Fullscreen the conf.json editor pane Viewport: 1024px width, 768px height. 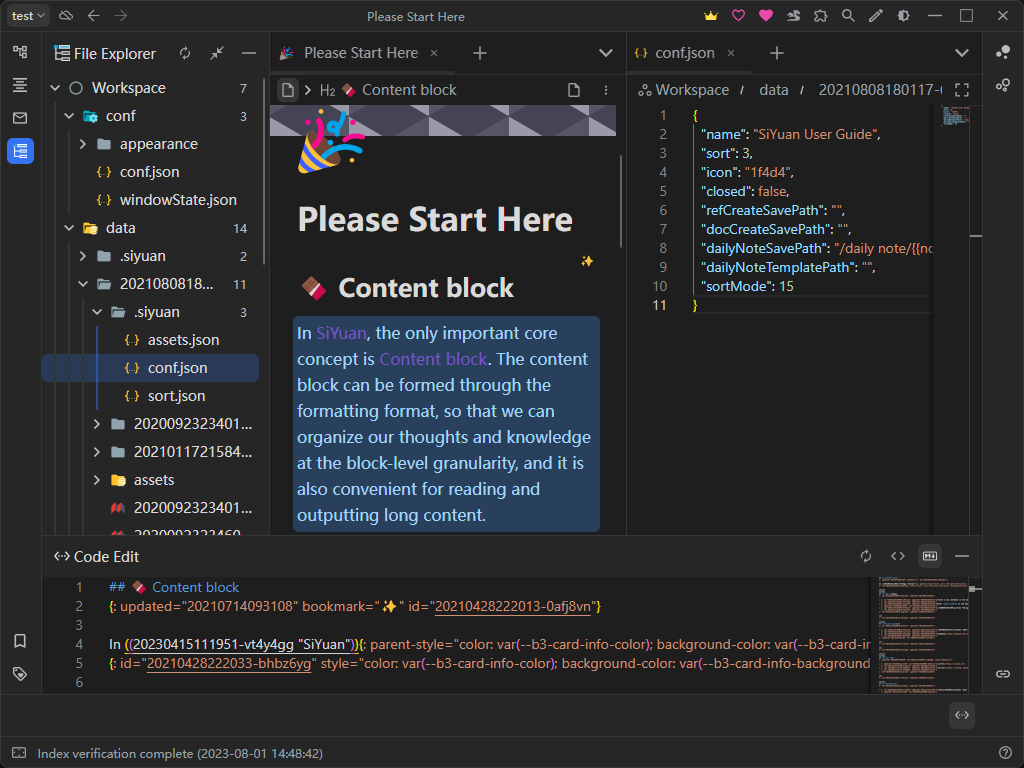[962, 89]
